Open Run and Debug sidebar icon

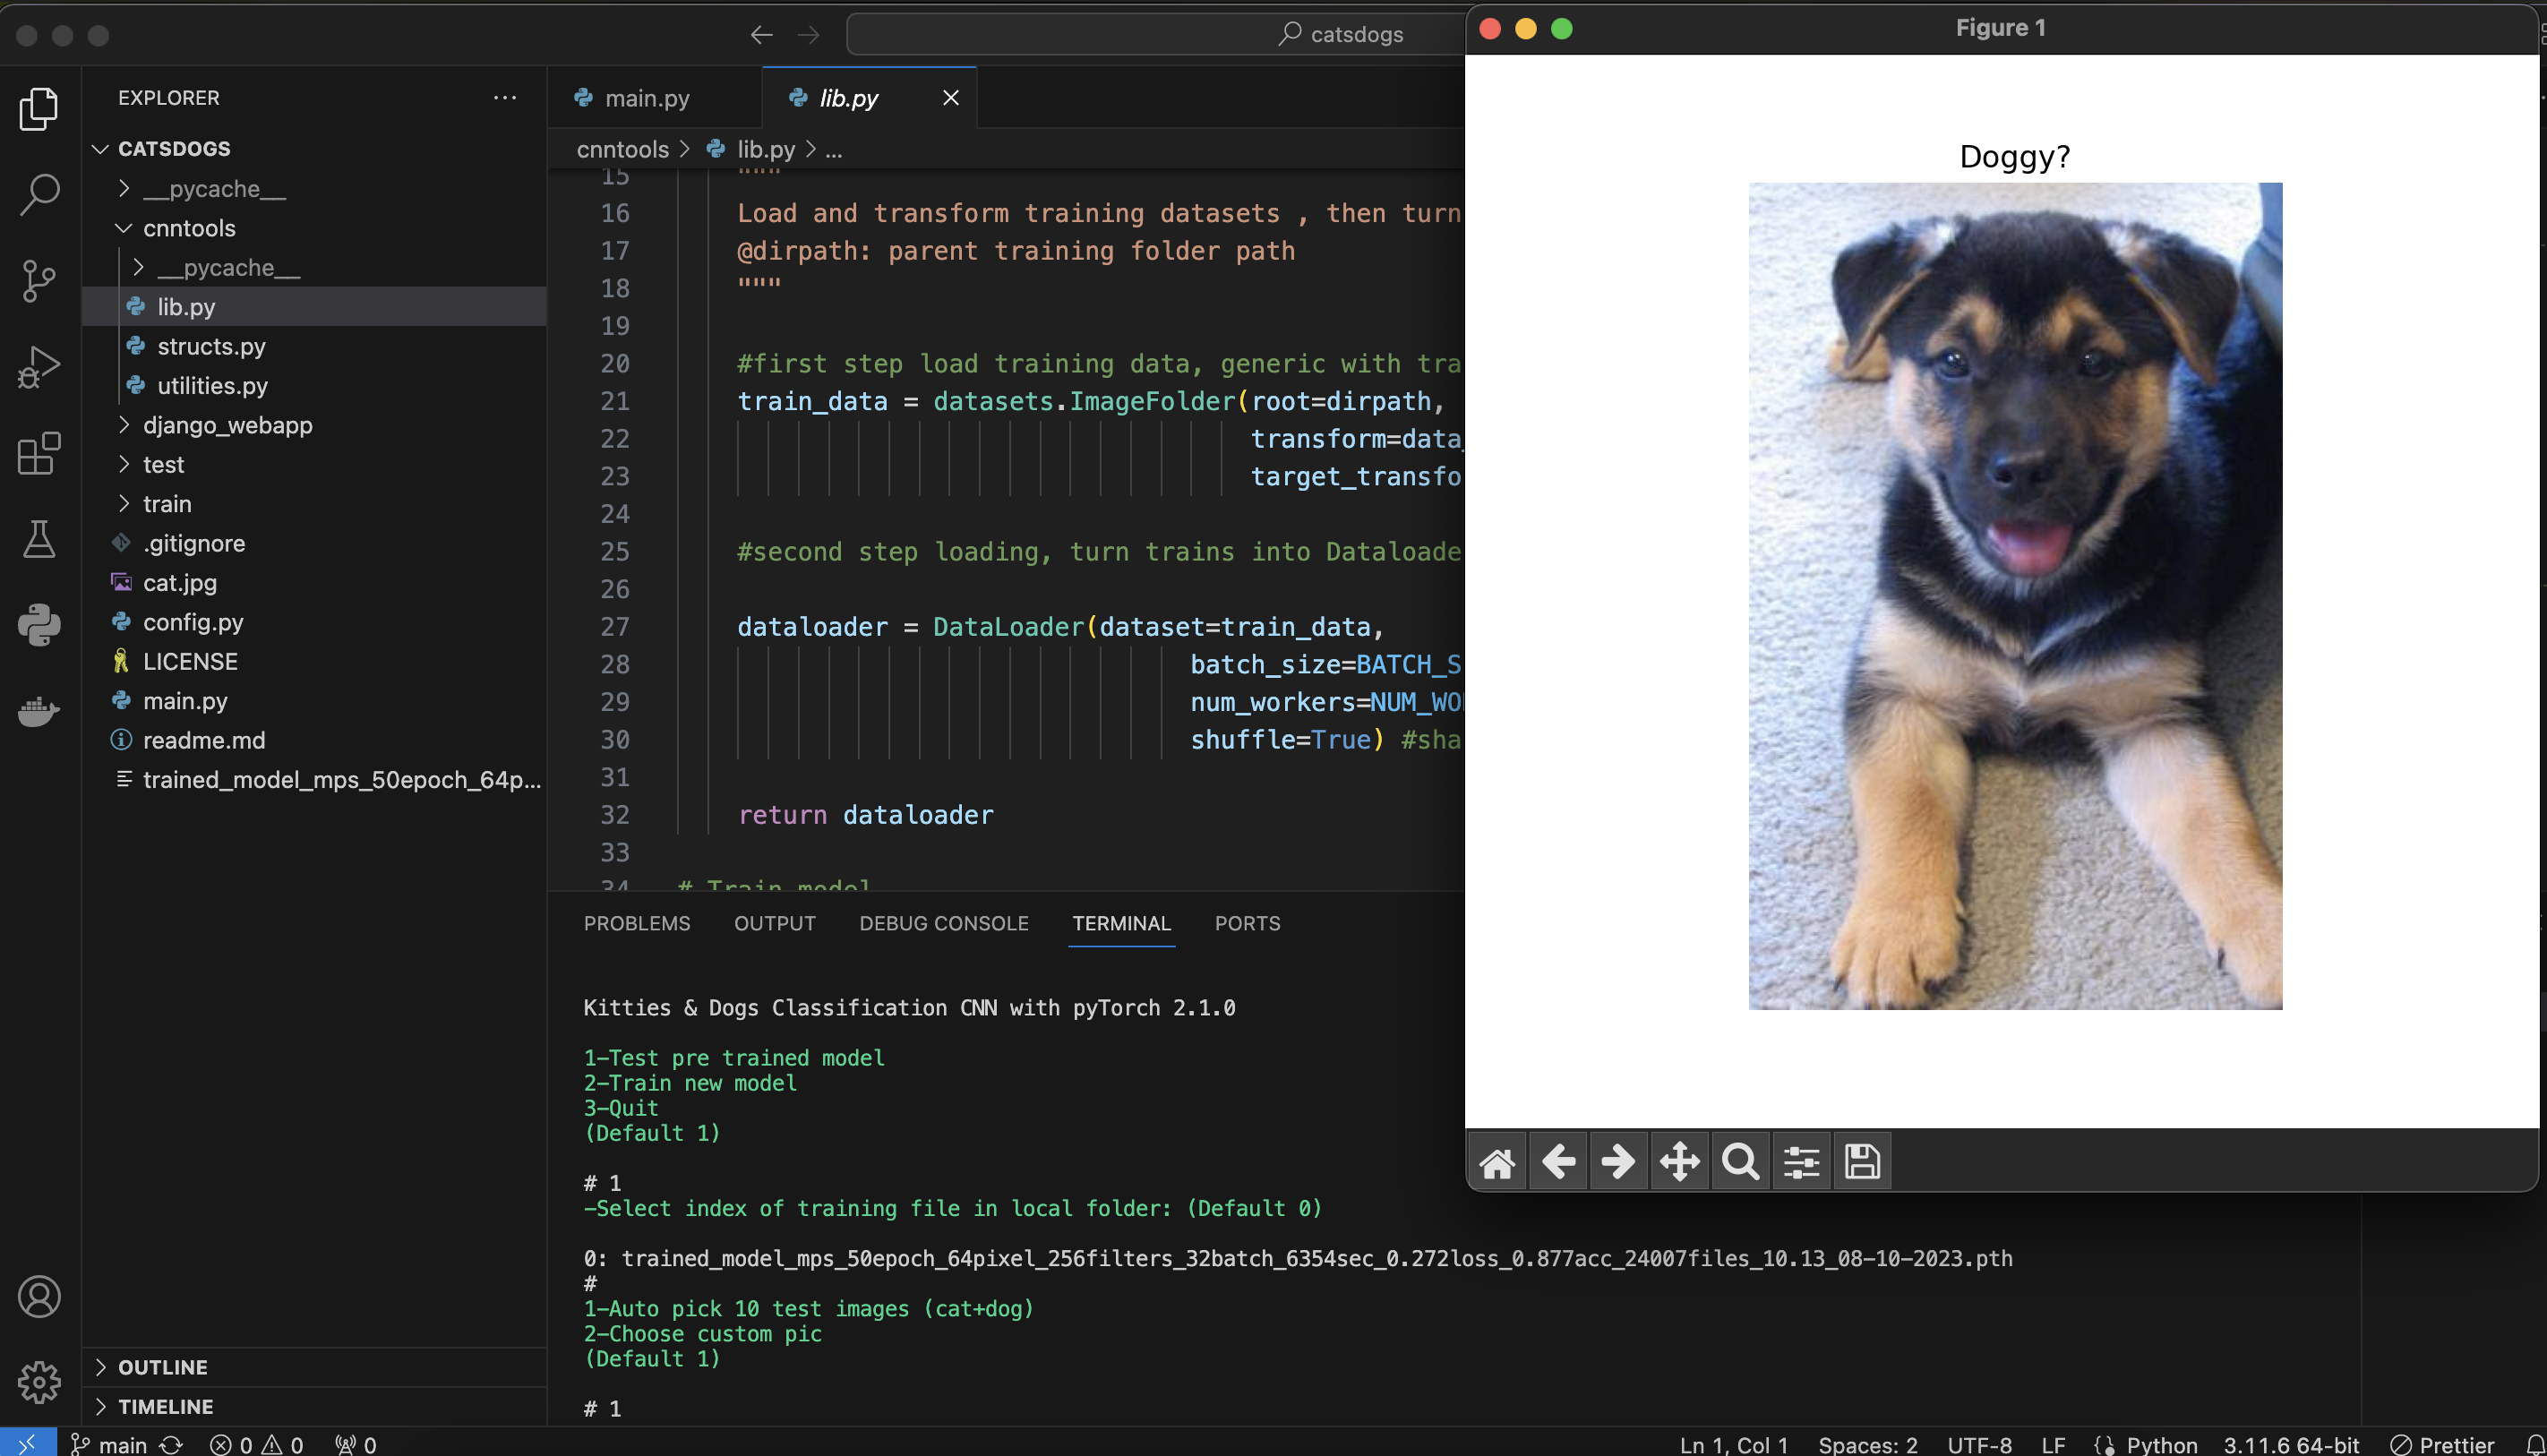point(39,367)
